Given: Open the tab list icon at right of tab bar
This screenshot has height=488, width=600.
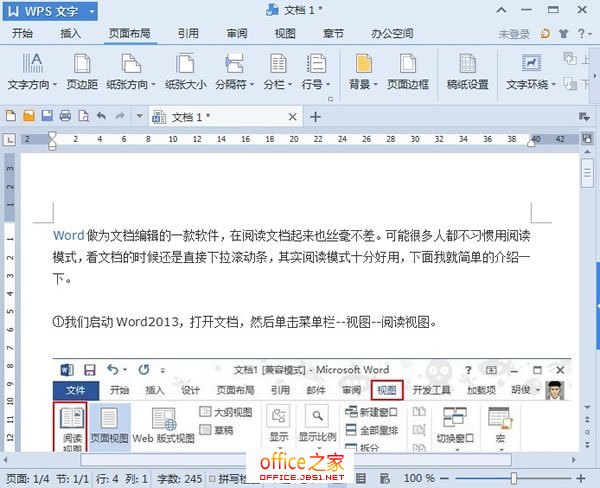Looking at the screenshot, I should pos(584,117).
